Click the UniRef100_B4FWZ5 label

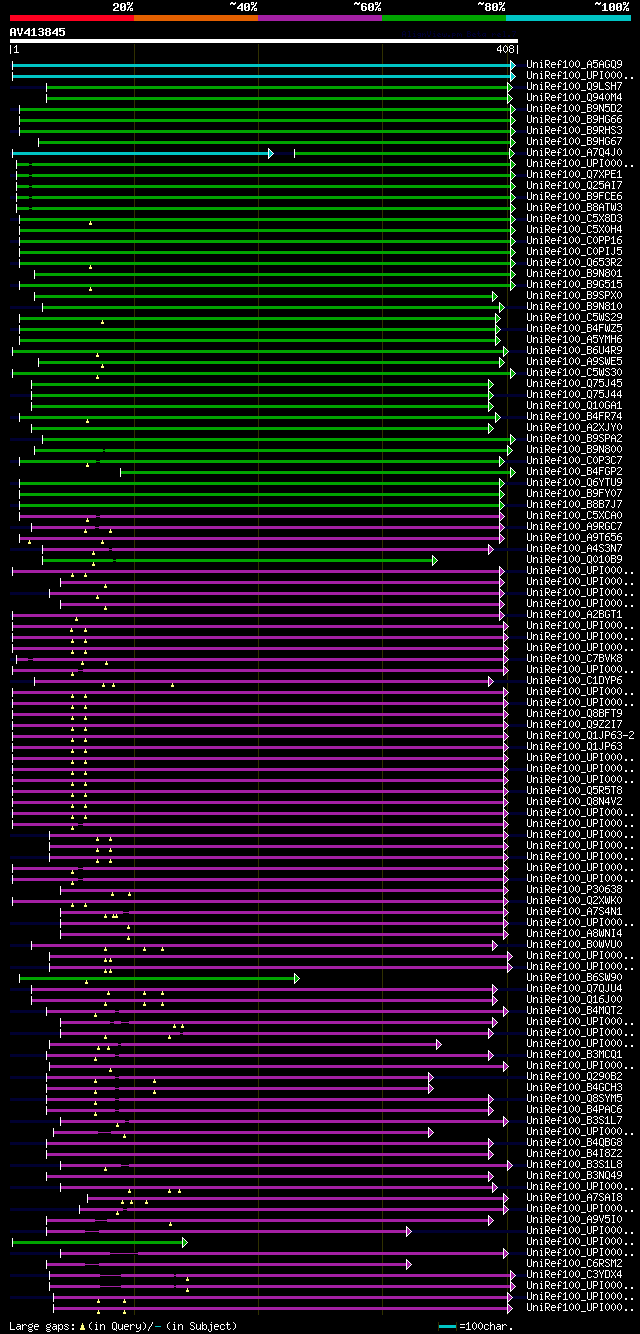[574, 328]
